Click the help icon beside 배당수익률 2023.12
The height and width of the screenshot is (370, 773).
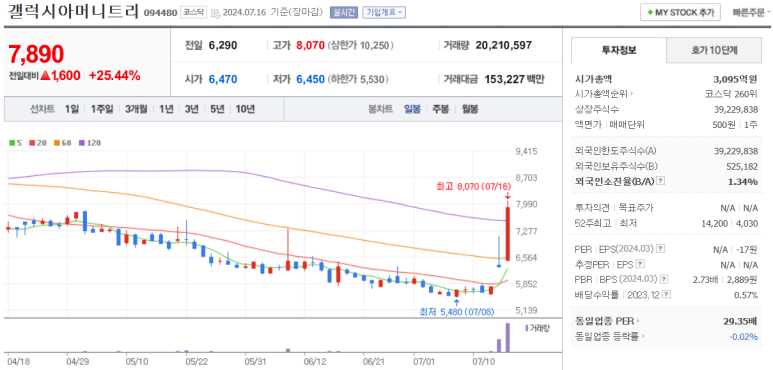(667, 295)
